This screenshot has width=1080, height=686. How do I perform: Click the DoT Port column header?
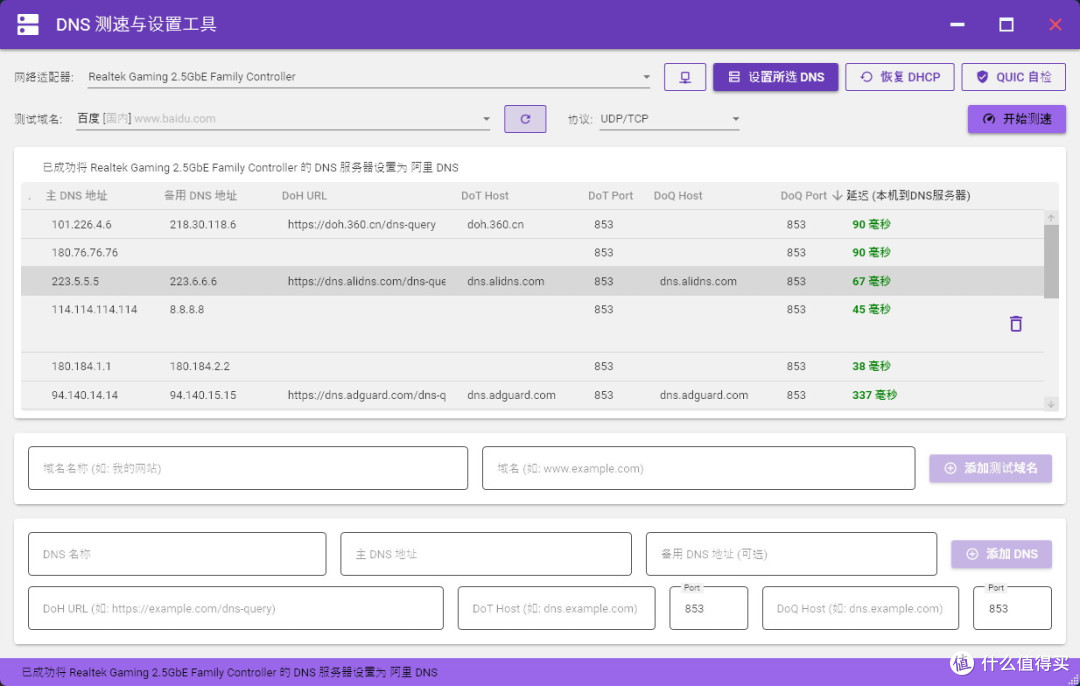pos(610,196)
